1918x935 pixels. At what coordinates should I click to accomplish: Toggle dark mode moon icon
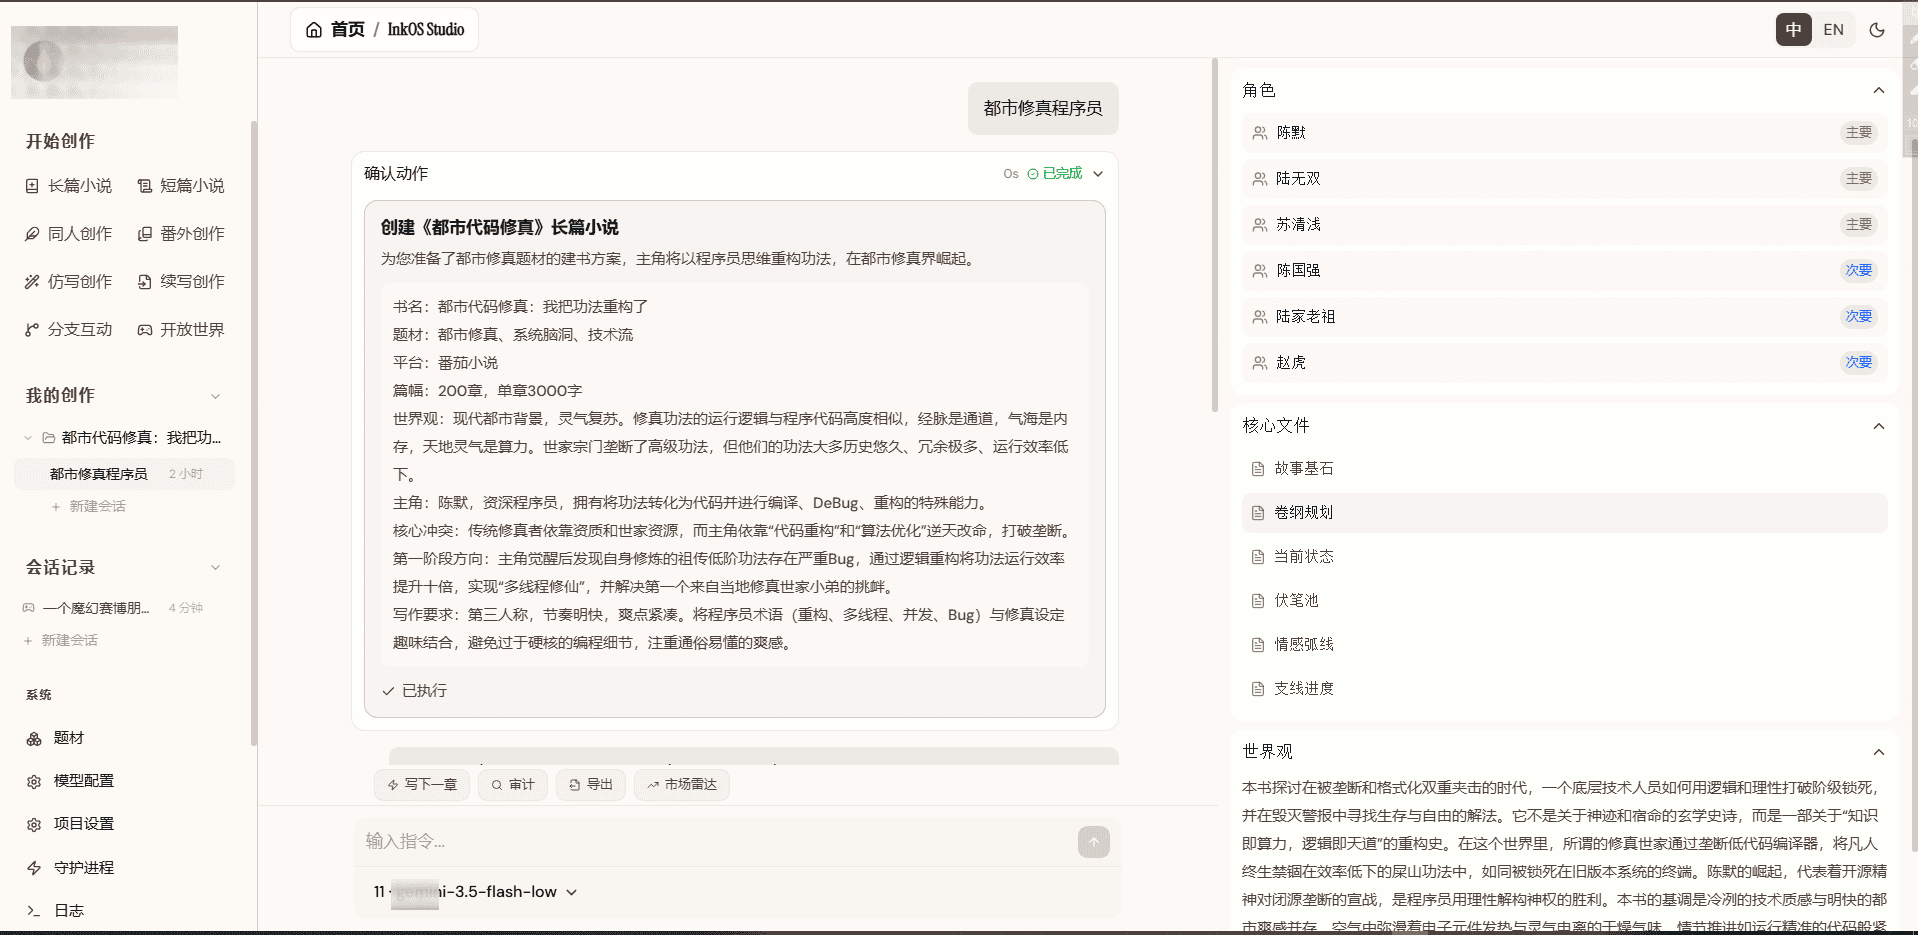[1877, 30]
